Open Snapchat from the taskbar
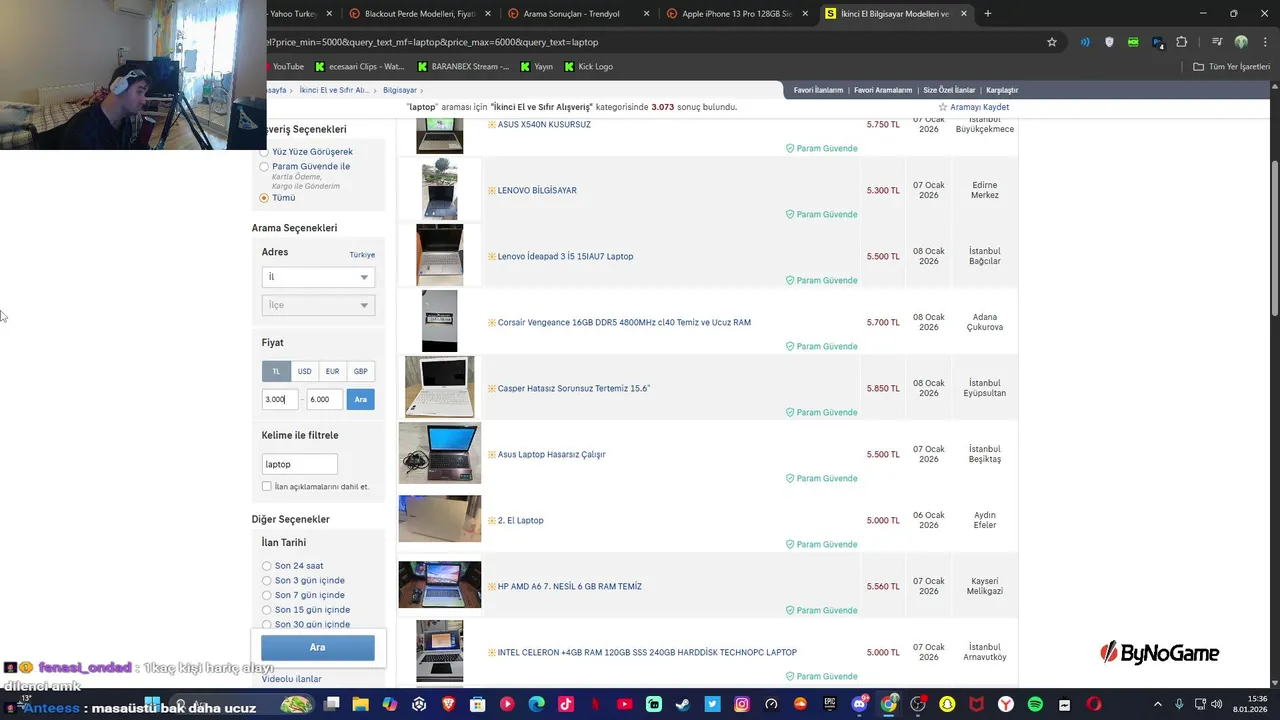1280x720 pixels. coord(947,704)
